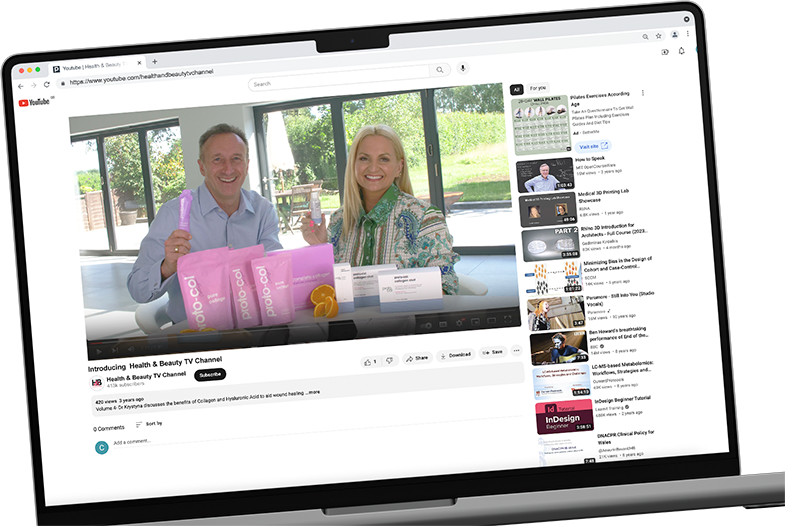785x526 pixels.
Task: Click the browser toolbar zoom magnifier icon
Action: pos(645,37)
